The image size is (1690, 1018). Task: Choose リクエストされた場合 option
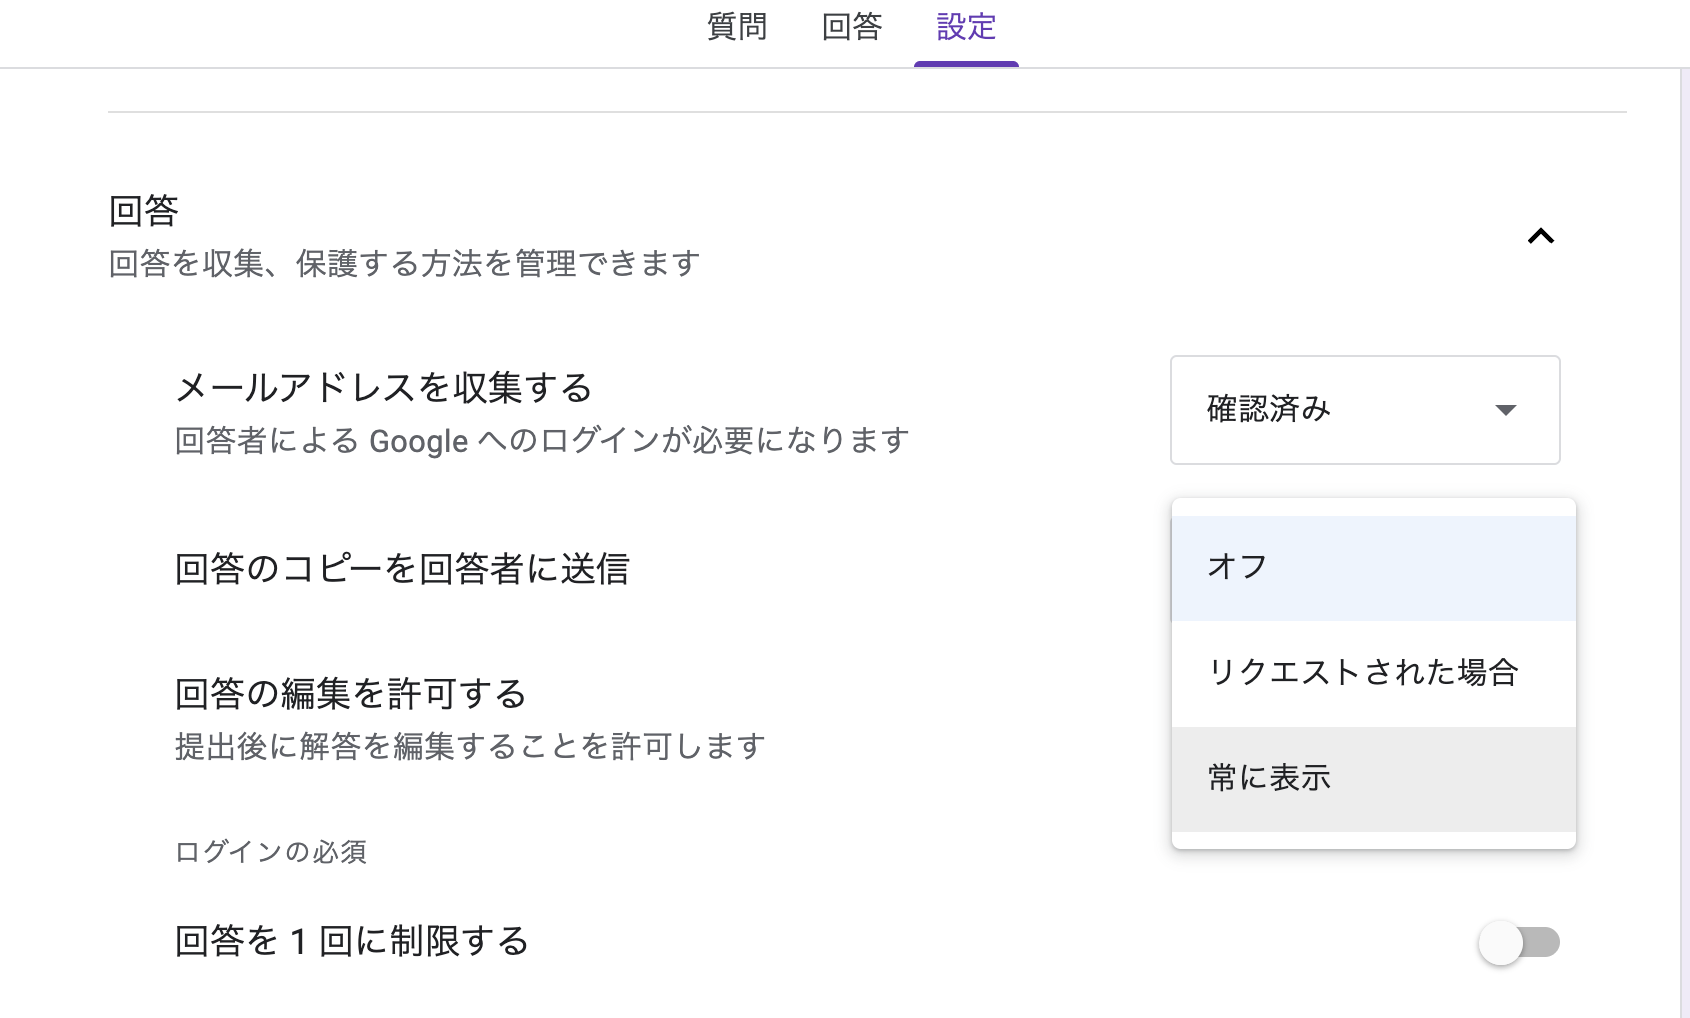(1373, 673)
